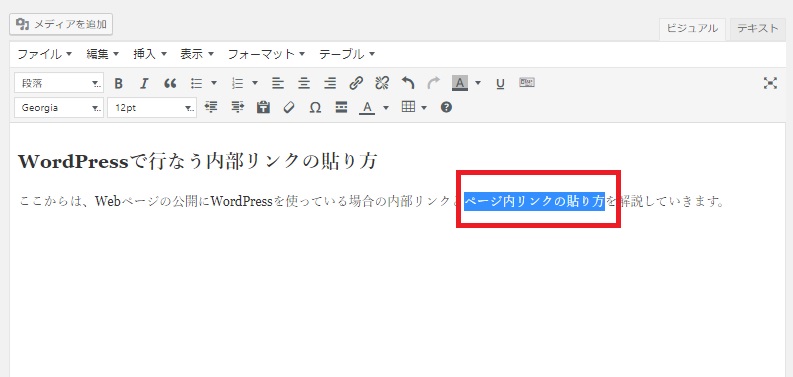Click the メディアを追加 button
The height and width of the screenshot is (377, 793).
pyautogui.click(x=61, y=25)
